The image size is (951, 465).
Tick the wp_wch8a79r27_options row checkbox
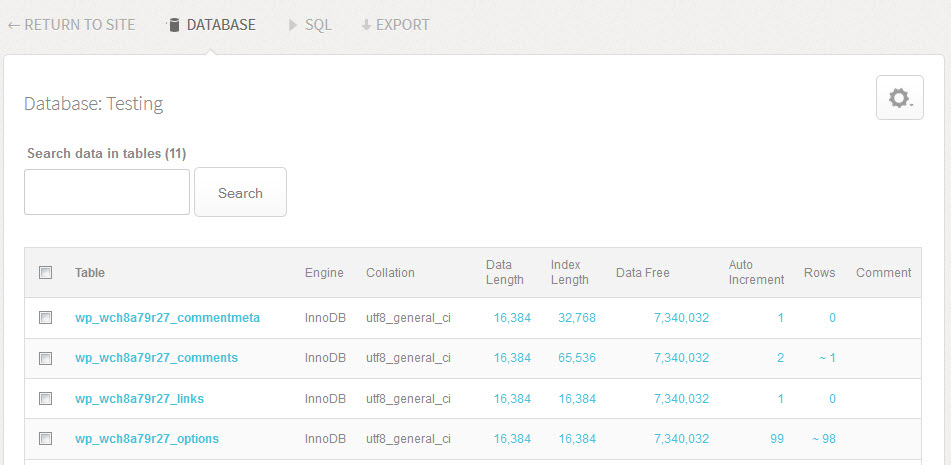click(45, 438)
